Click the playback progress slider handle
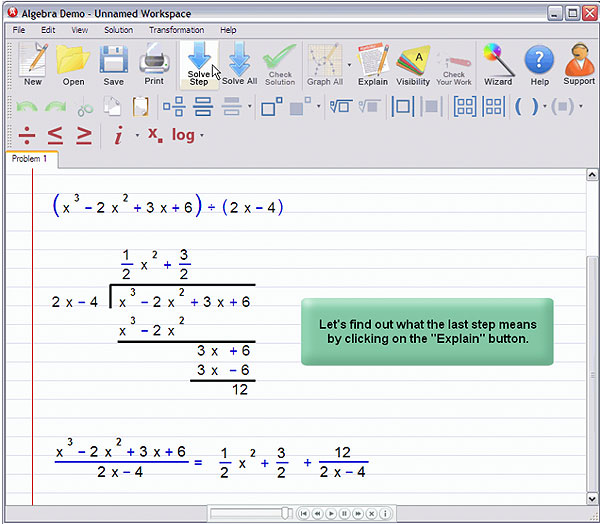This screenshot has width=600, height=524. [x=286, y=513]
